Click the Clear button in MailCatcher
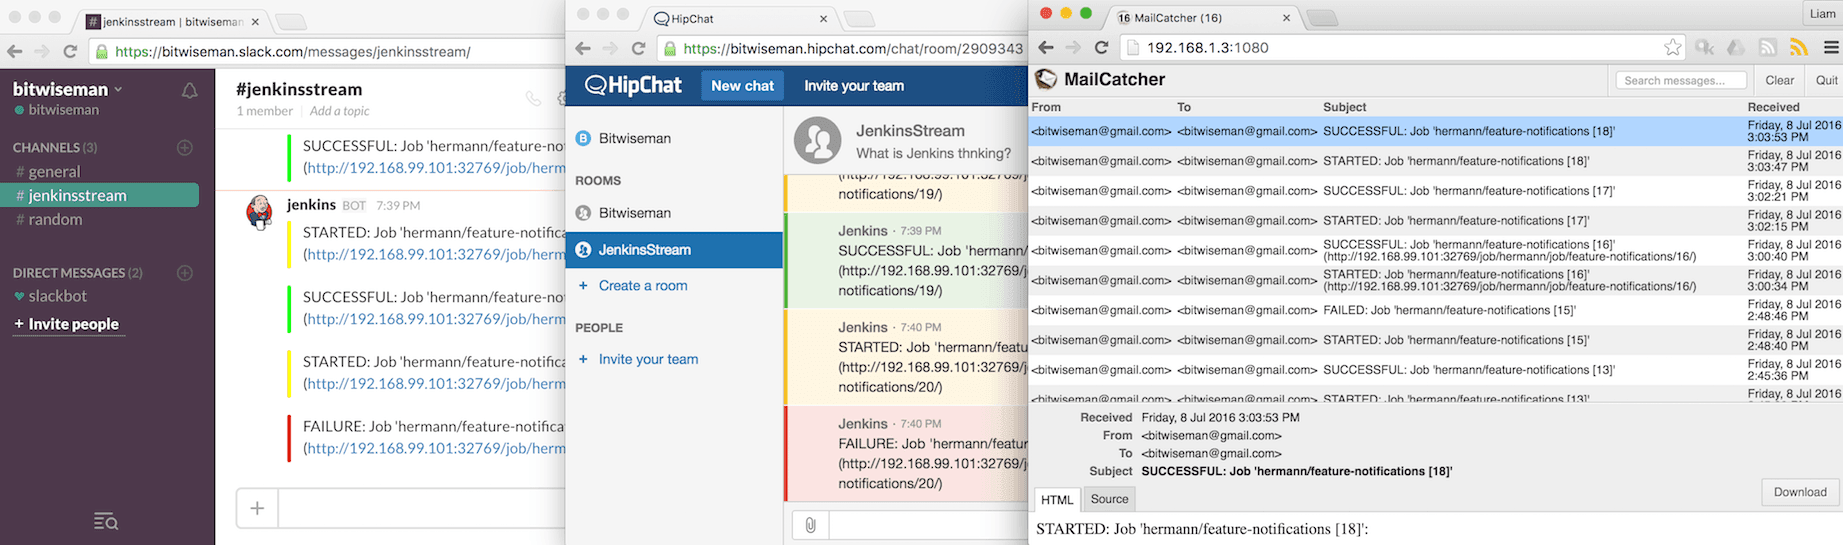Image resolution: width=1843 pixels, height=545 pixels. (x=1779, y=80)
